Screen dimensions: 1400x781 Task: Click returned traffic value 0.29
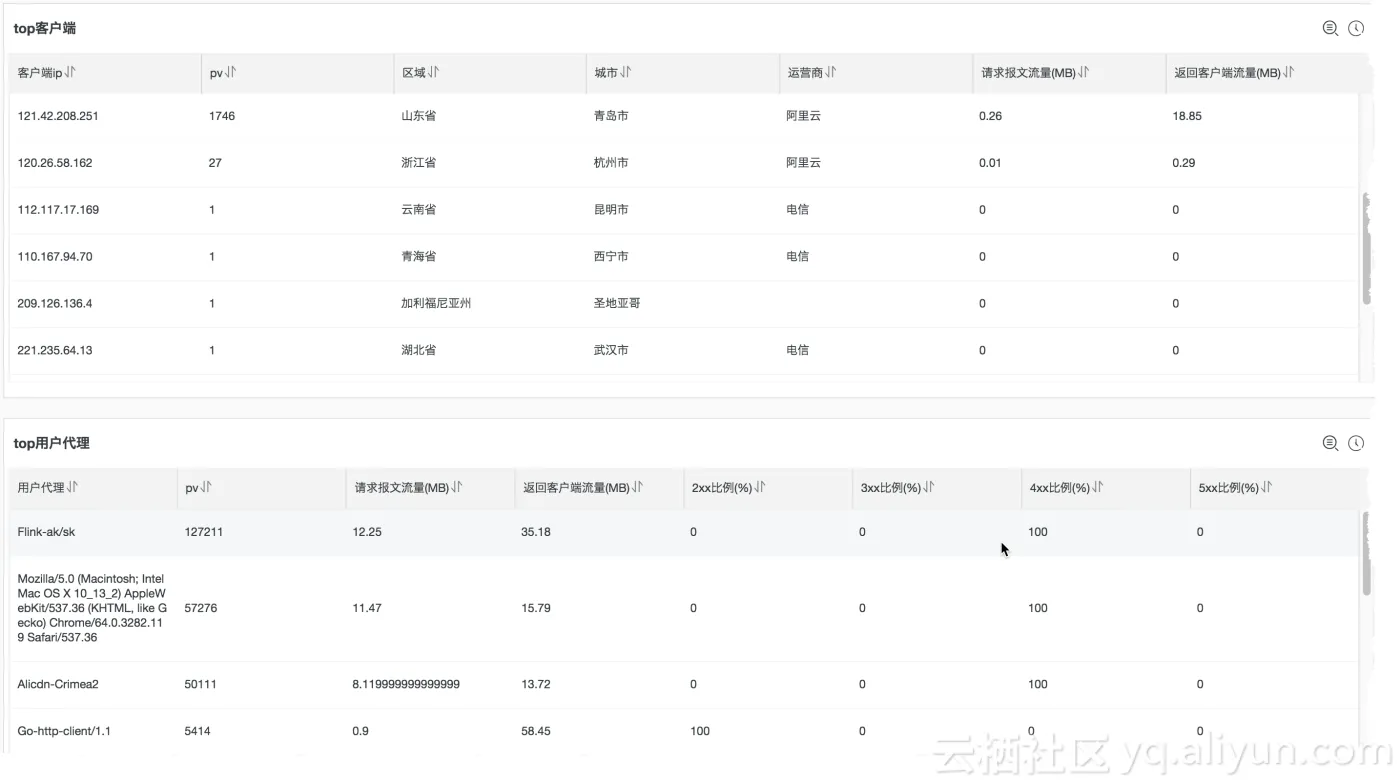[1184, 163]
